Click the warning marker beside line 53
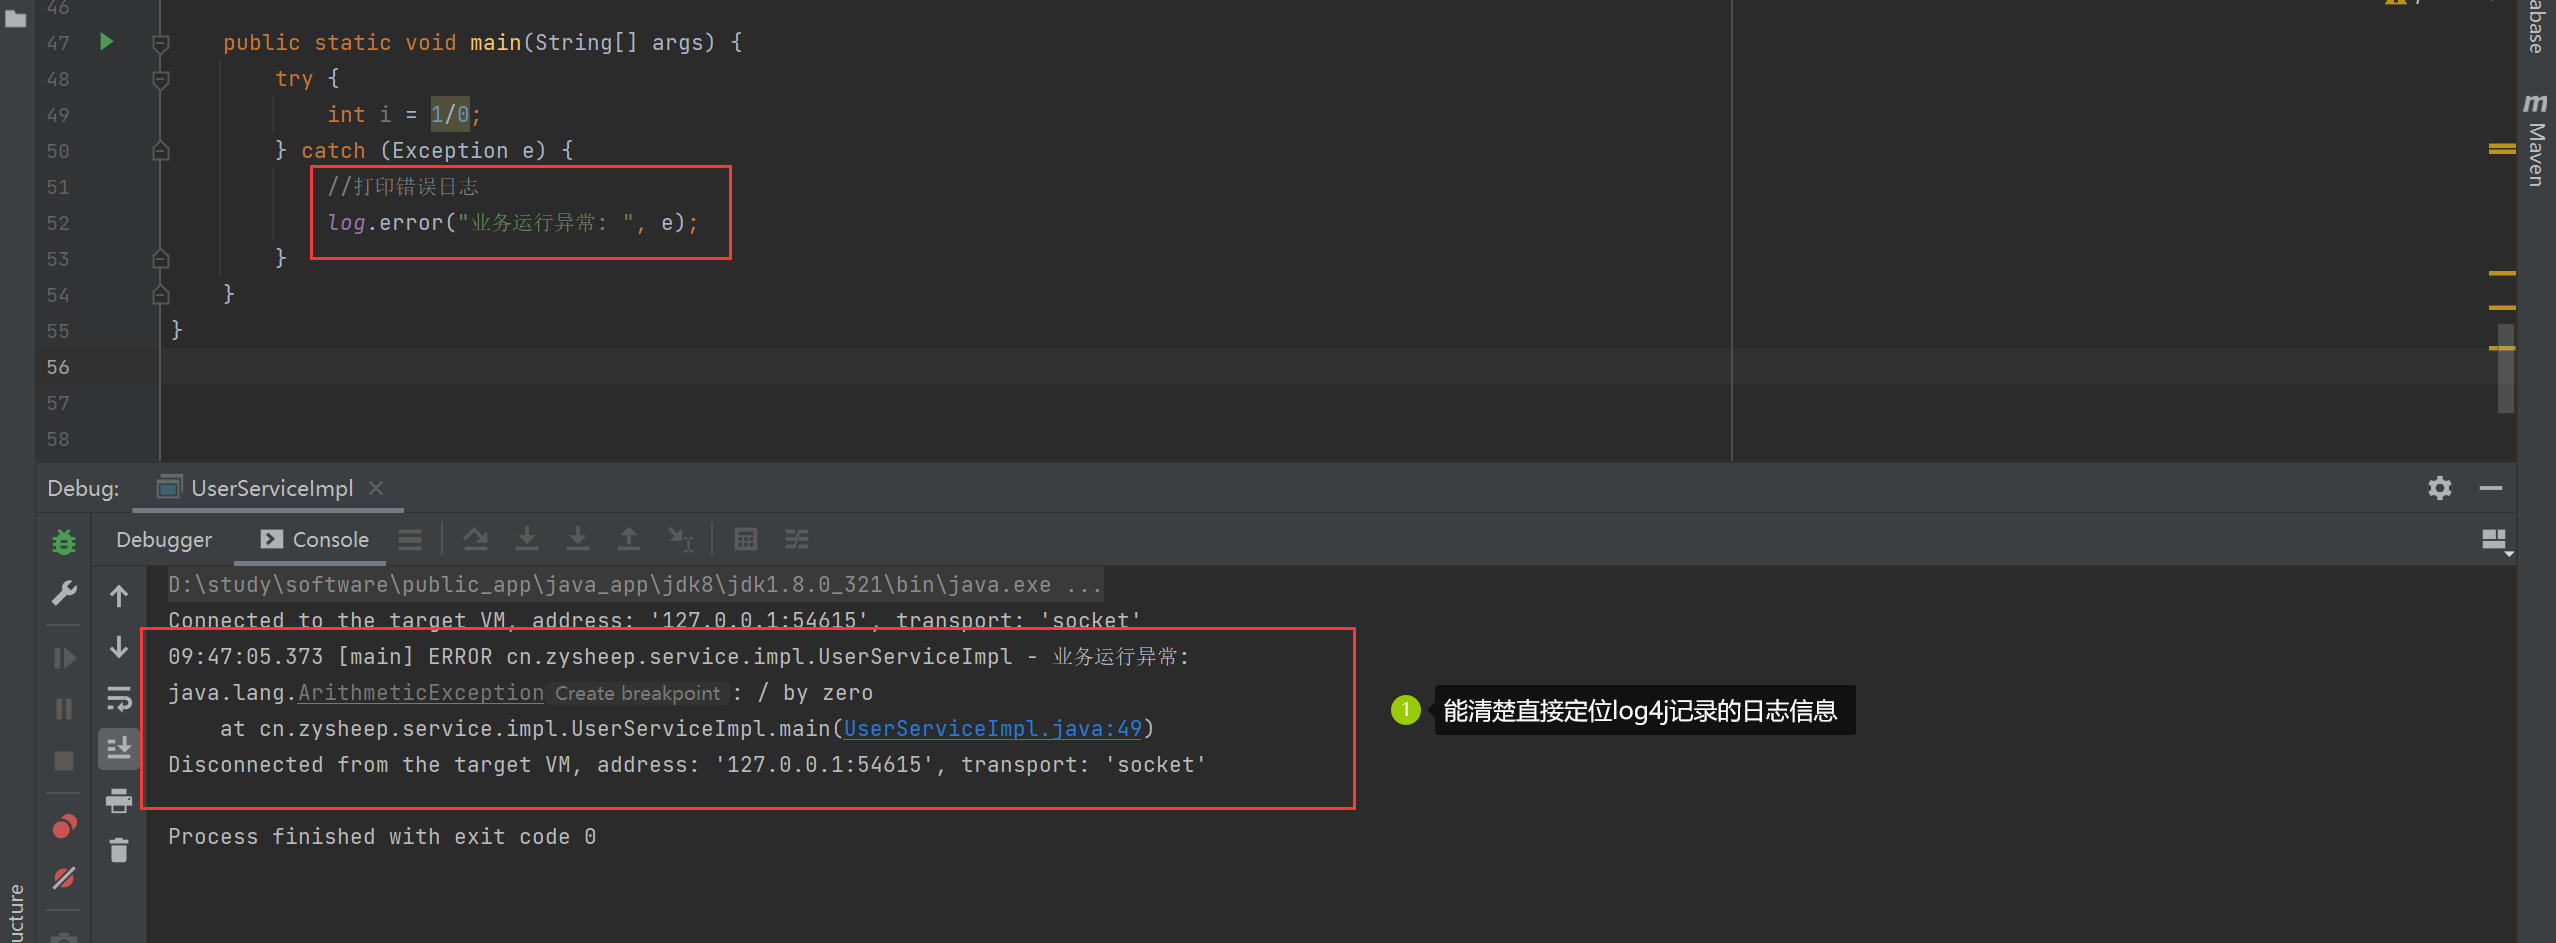 pyautogui.click(x=2502, y=273)
